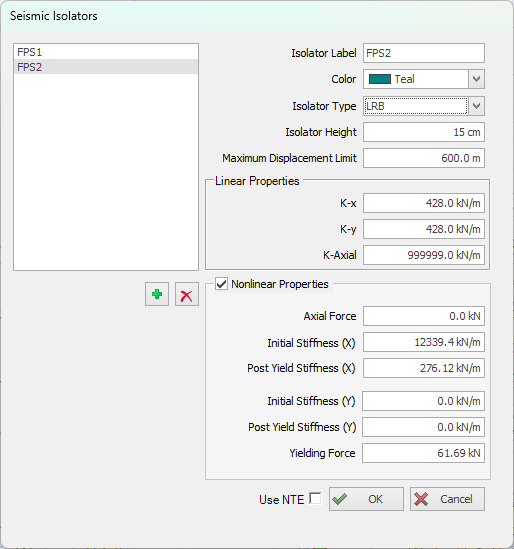Click the LRB isolator type combo box

pyautogui.click(x=416, y=106)
